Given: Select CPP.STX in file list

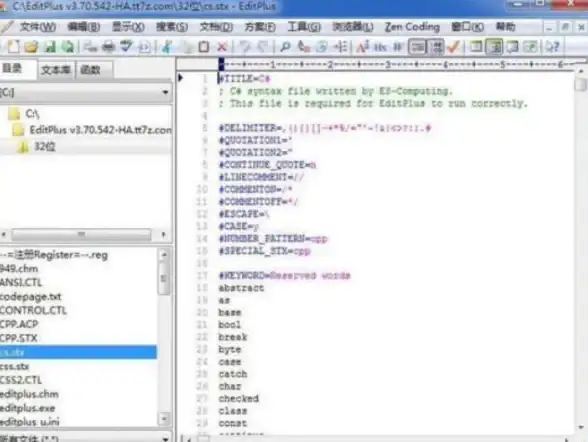Looking at the screenshot, I should (19, 338).
